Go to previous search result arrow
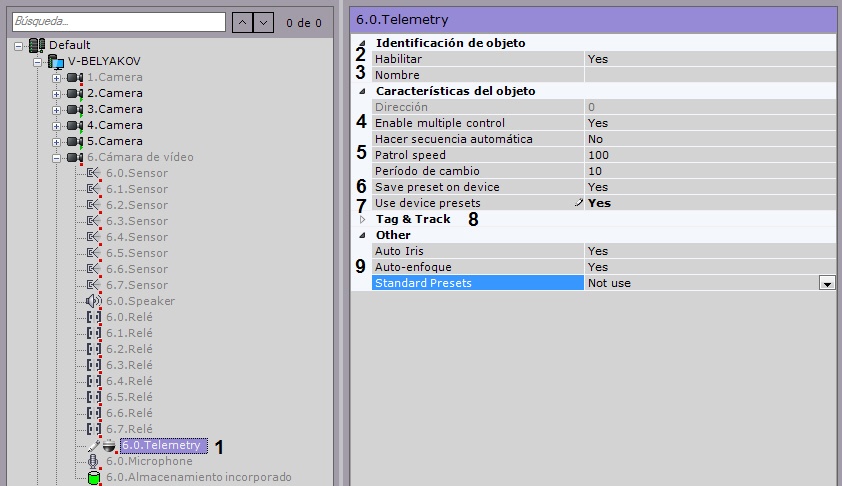Viewport: 842px width, 486px height. click(x=240, y=20)
